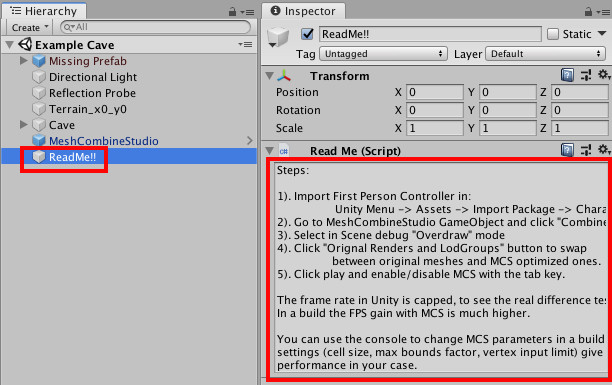Click the Position Z field

click(580, 92)
